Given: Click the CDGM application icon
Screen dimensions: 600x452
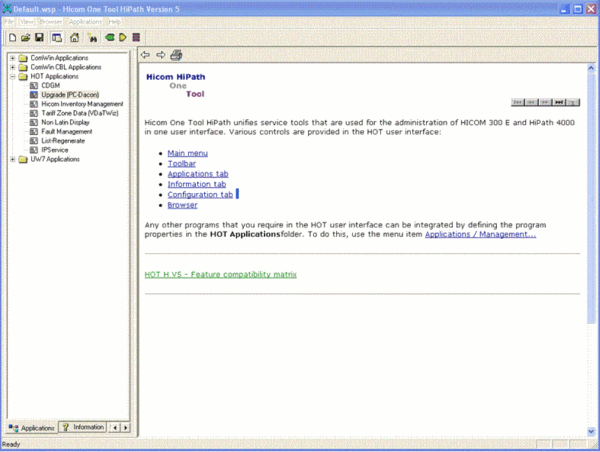Looking at the screenshot, I should [x=34, y=85].
